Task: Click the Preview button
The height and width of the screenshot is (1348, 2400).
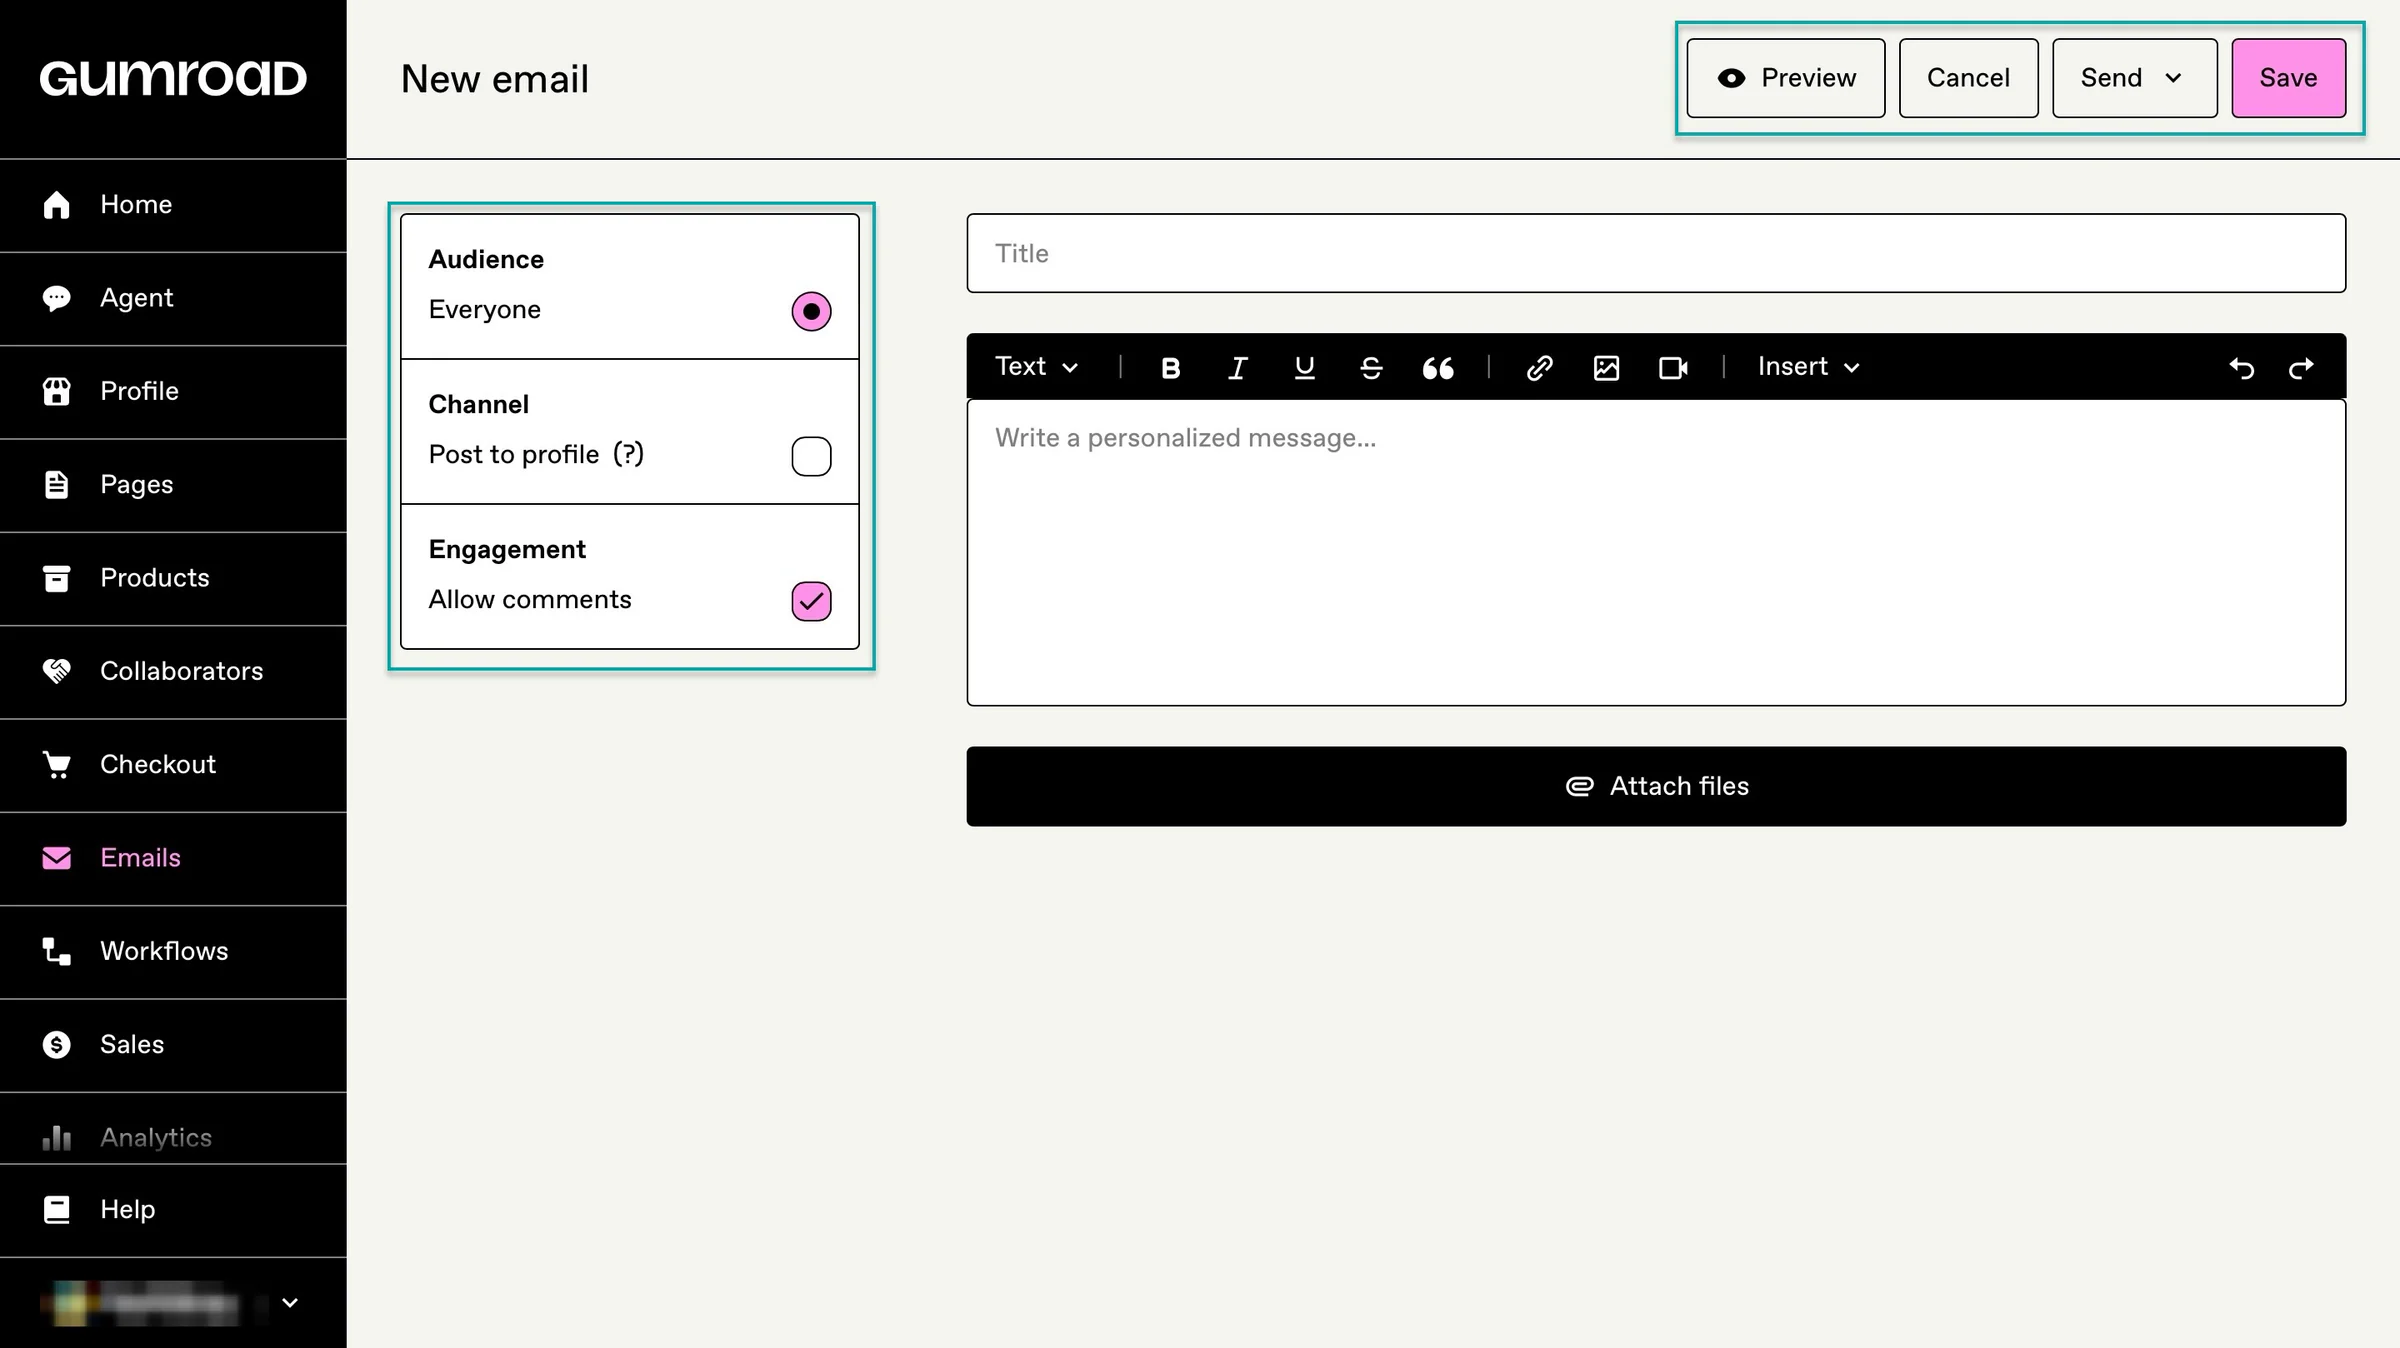Action: (1786, 78)
